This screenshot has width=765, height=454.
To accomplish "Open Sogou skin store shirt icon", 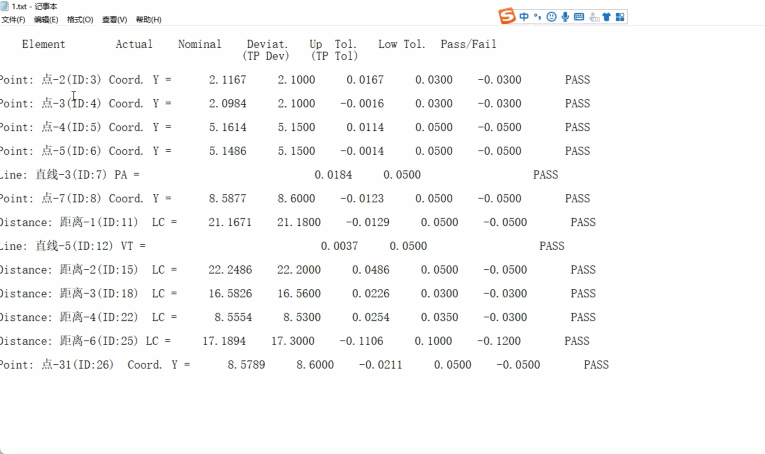I will tap(607, 16).
